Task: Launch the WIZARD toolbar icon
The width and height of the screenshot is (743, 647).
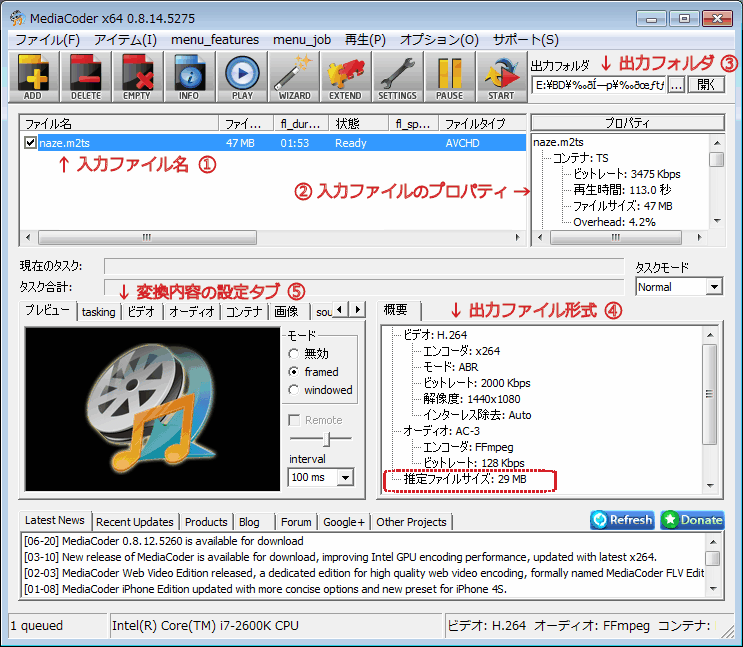Action: click(294, 76)
